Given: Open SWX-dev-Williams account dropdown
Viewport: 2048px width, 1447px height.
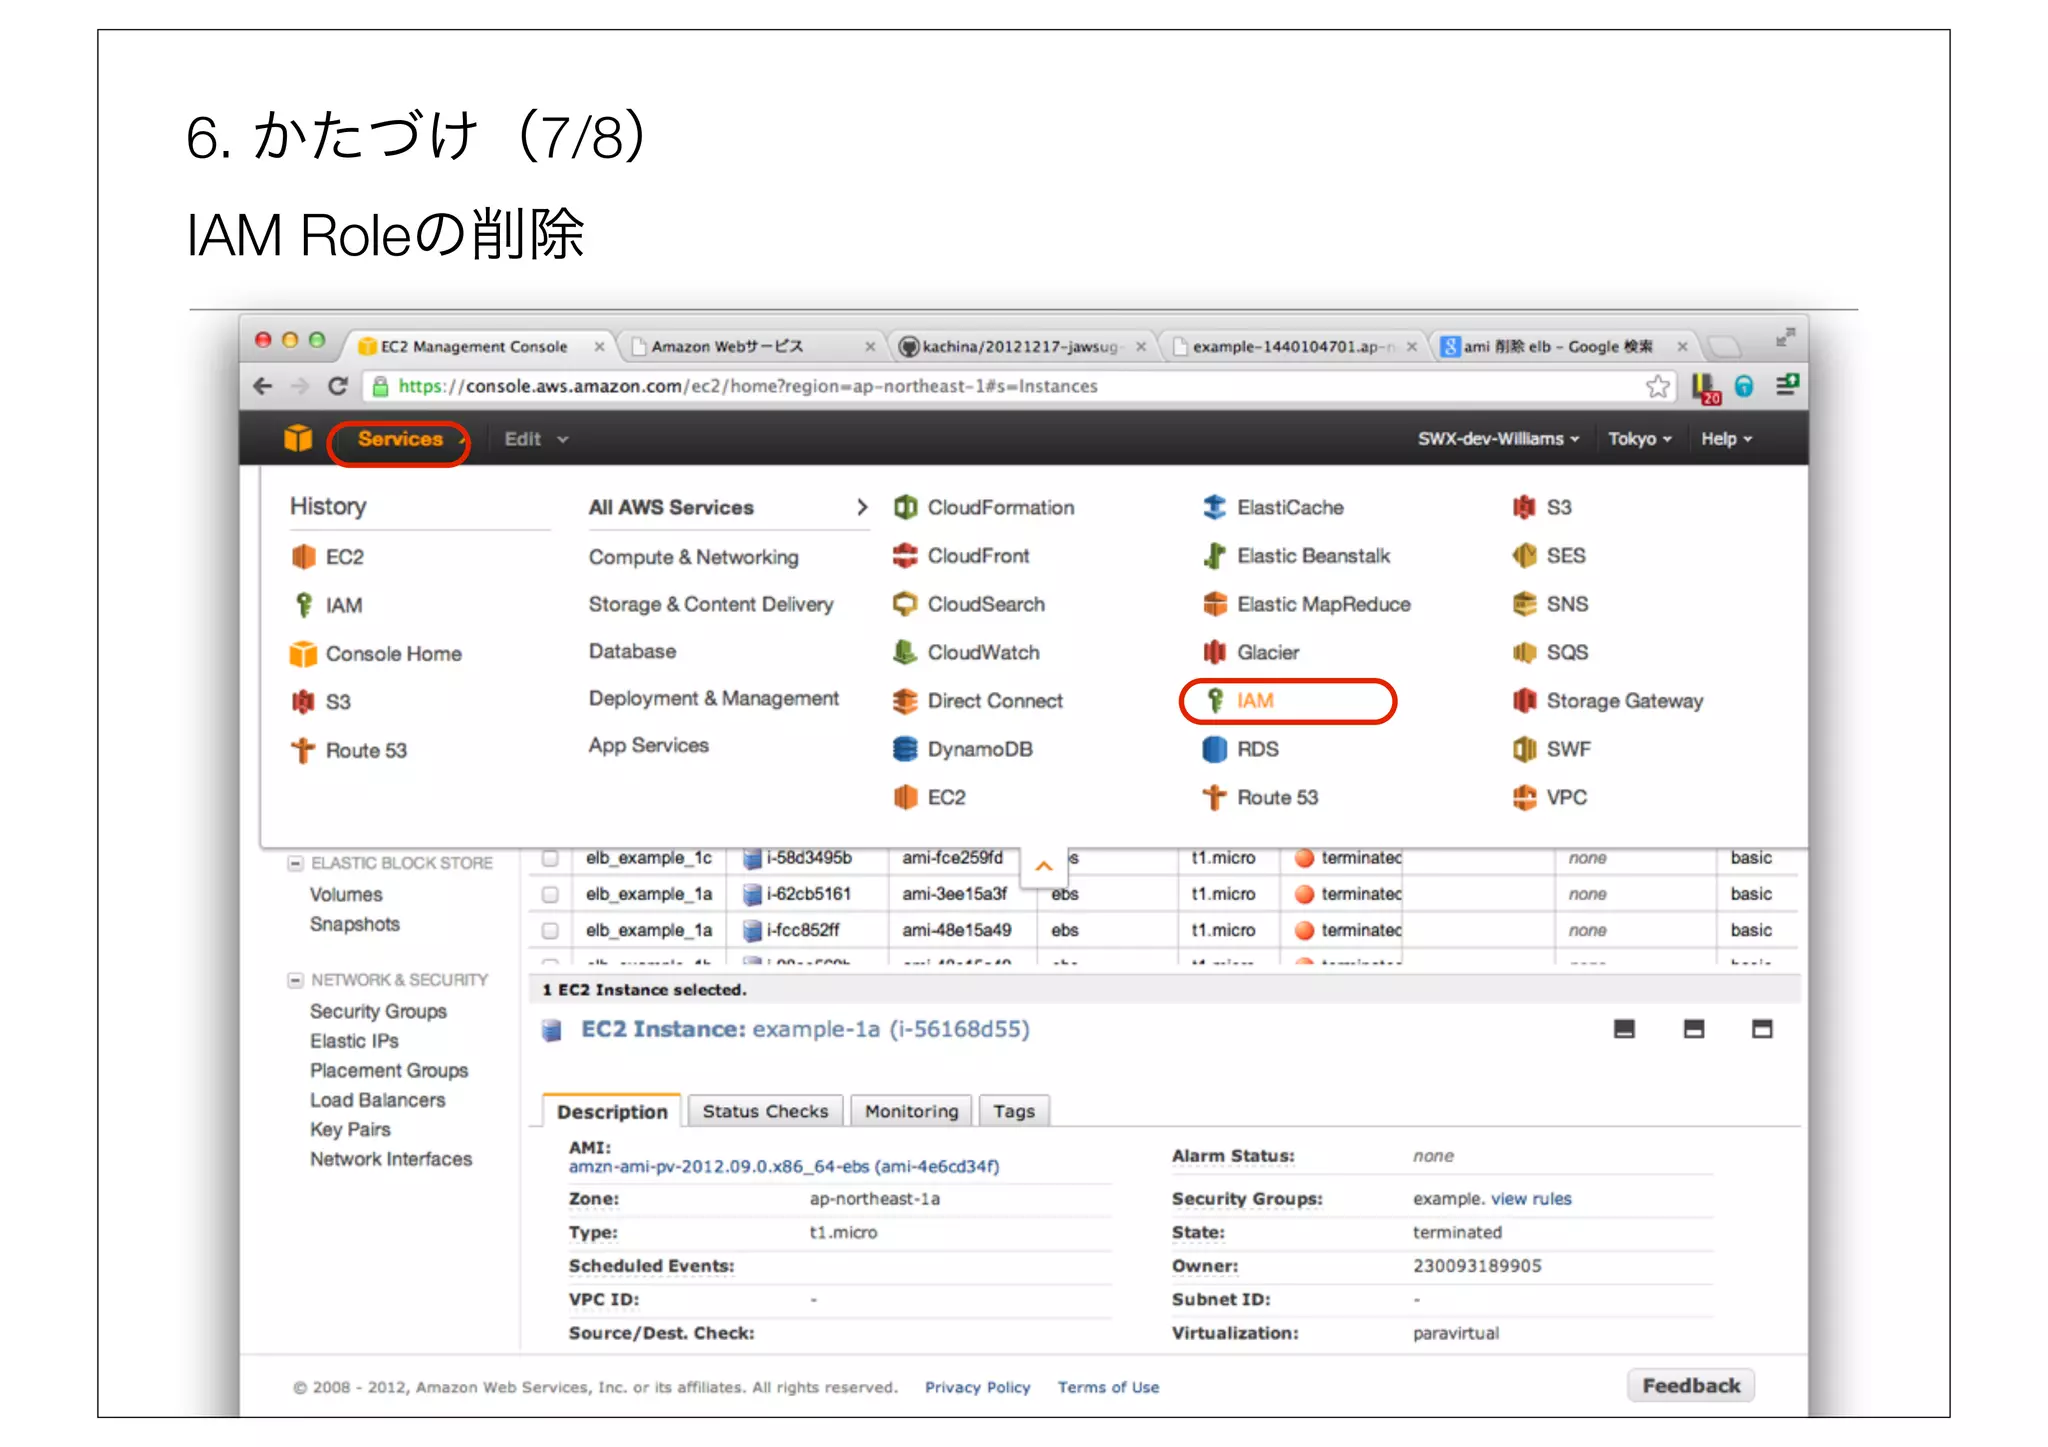Looking at the screenshot, I should (x=1498, y=439).
